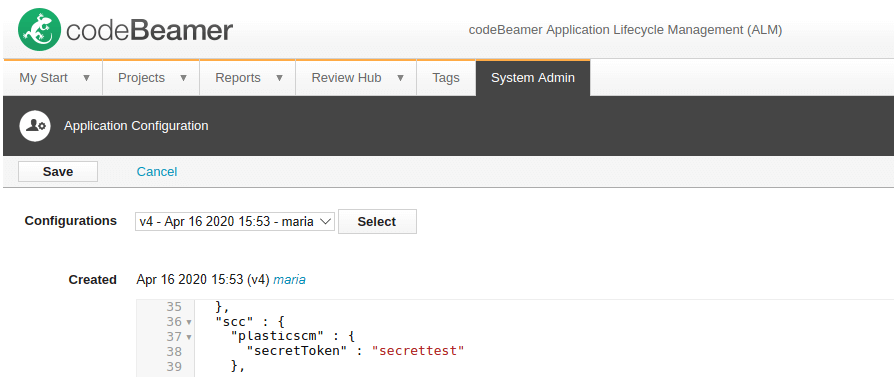Image resolution: width=894 pixels, height=377 pixels.
Task: Expand the My Start dropdown arrow
Action: 87,78
